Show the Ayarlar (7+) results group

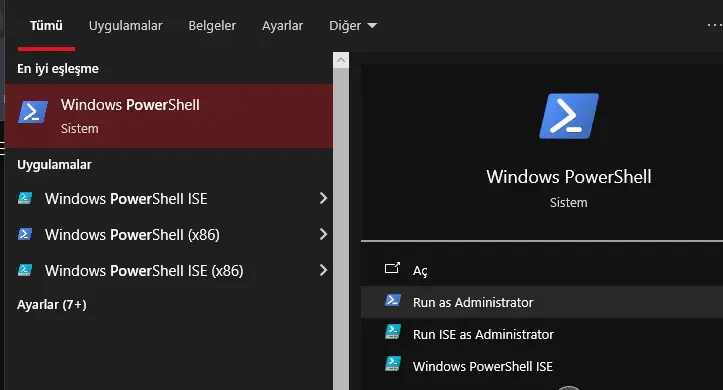point(52,305)
